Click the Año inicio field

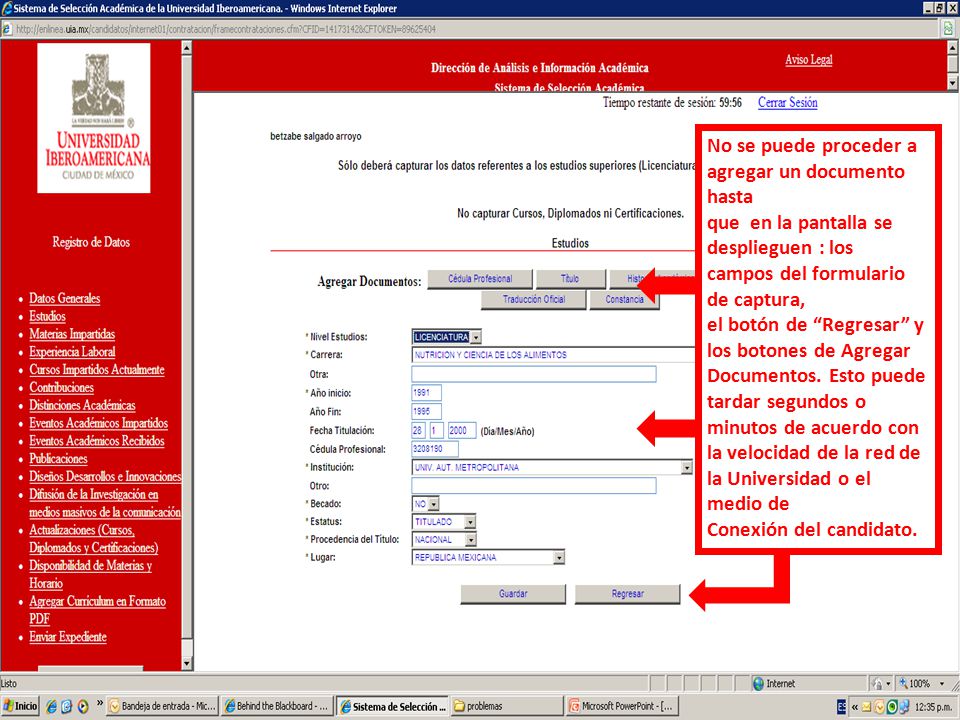pos(426,392)
